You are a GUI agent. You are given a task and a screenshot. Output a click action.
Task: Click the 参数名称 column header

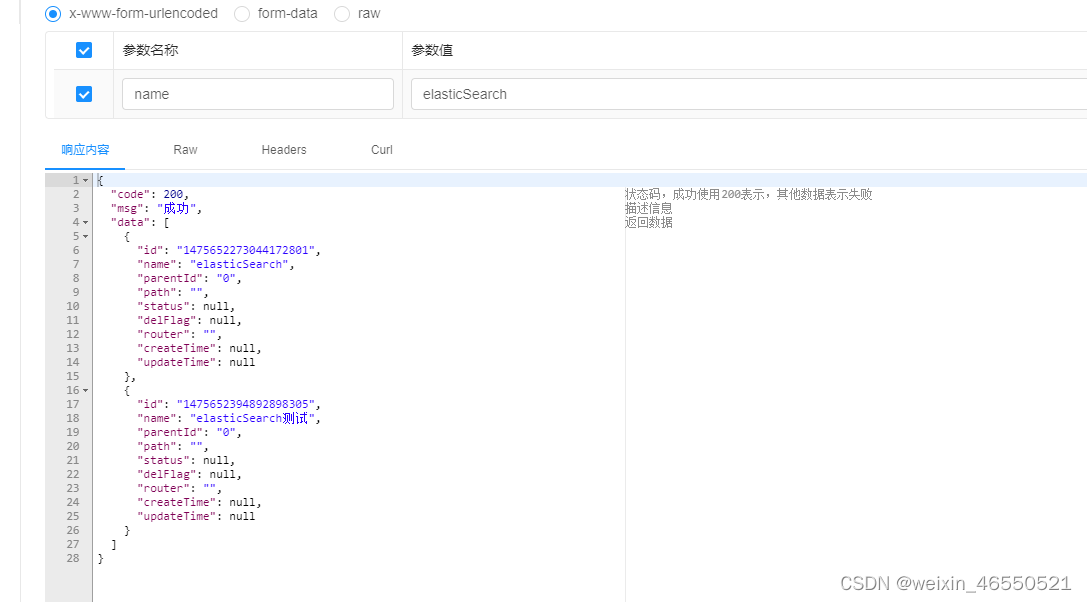(x=150, y=50)
